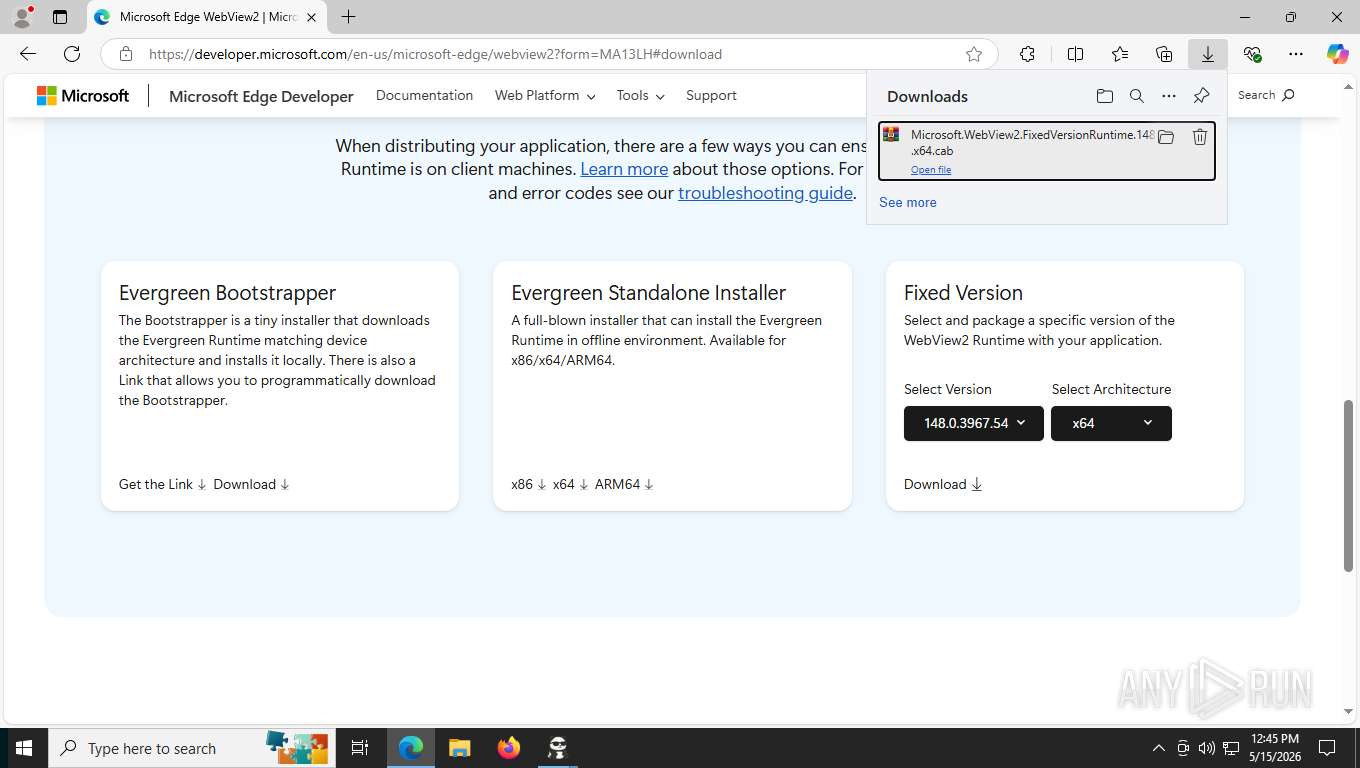Download the x86 standalone installer
Screen dimensions: 1360x768
pos(529,484)
